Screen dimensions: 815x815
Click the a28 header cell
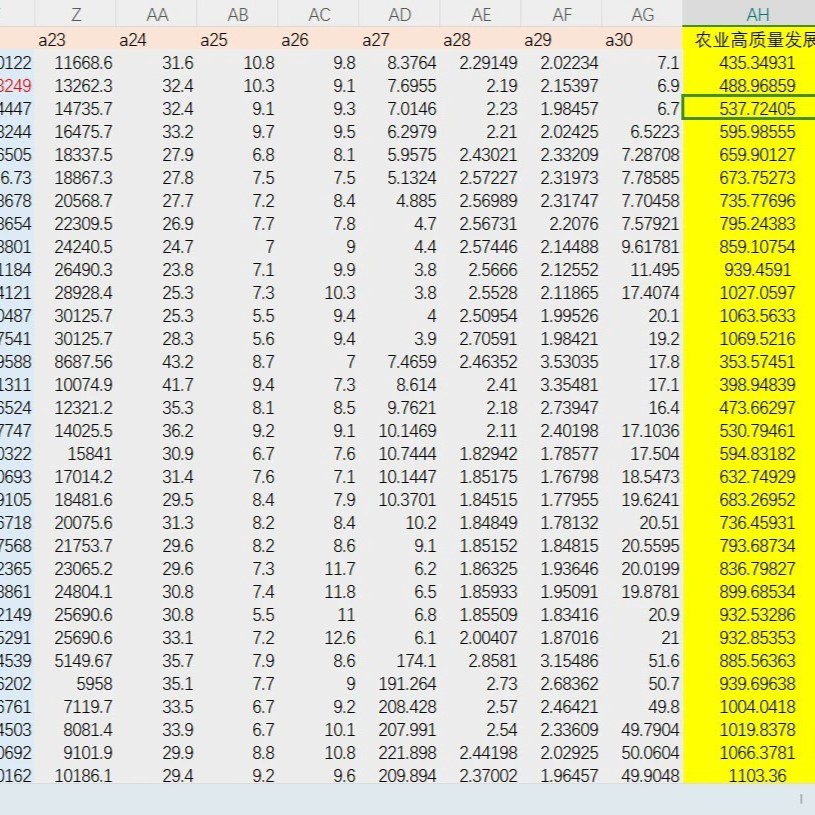[481, 40]
